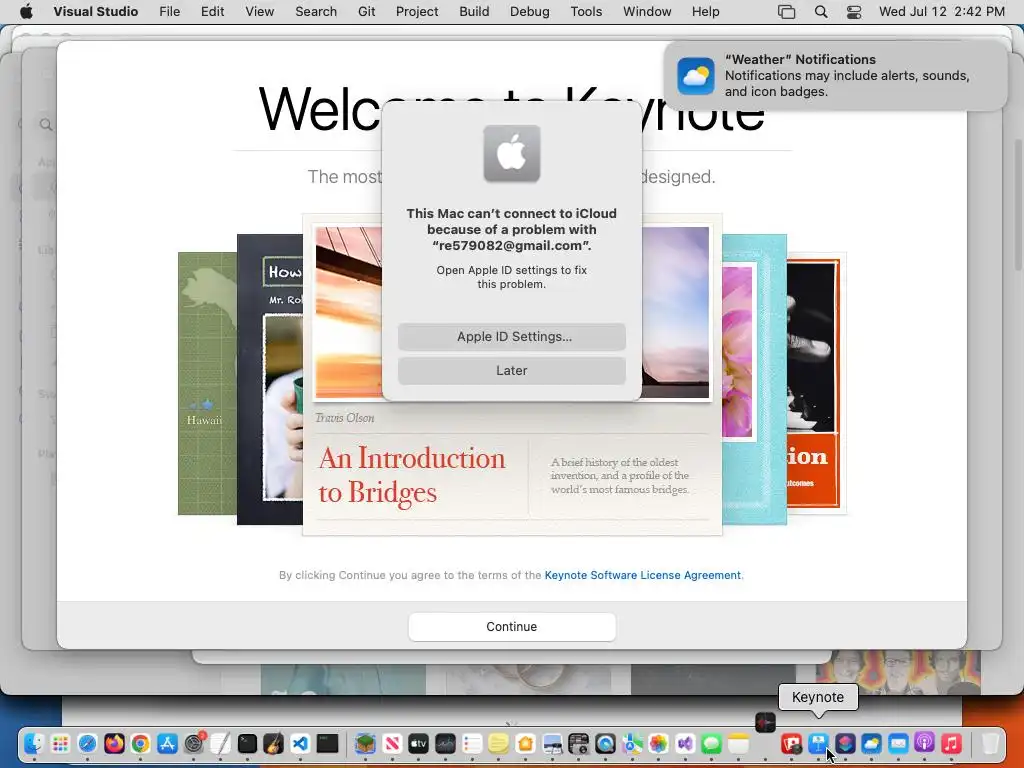Open Podcasts from the Dock
This screenshot has height=768, width=1024.
(925, 743)
